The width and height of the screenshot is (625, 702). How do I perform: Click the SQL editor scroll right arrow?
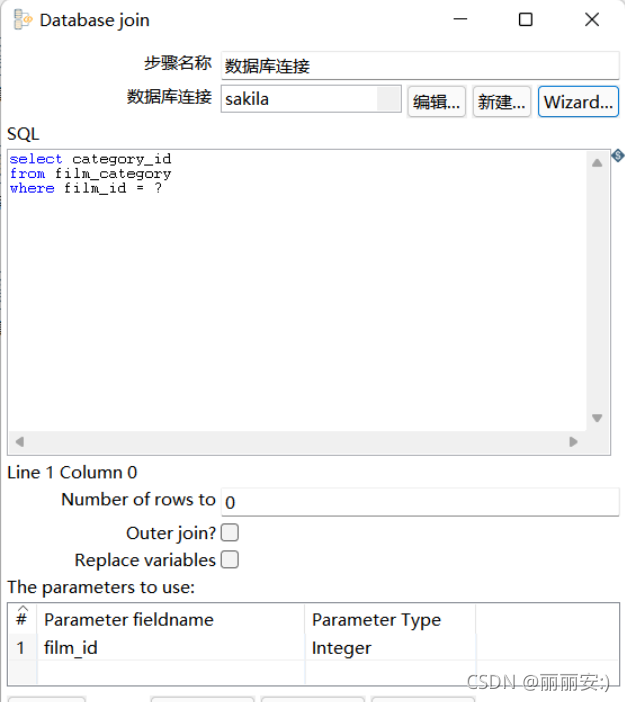click(573, 442)
